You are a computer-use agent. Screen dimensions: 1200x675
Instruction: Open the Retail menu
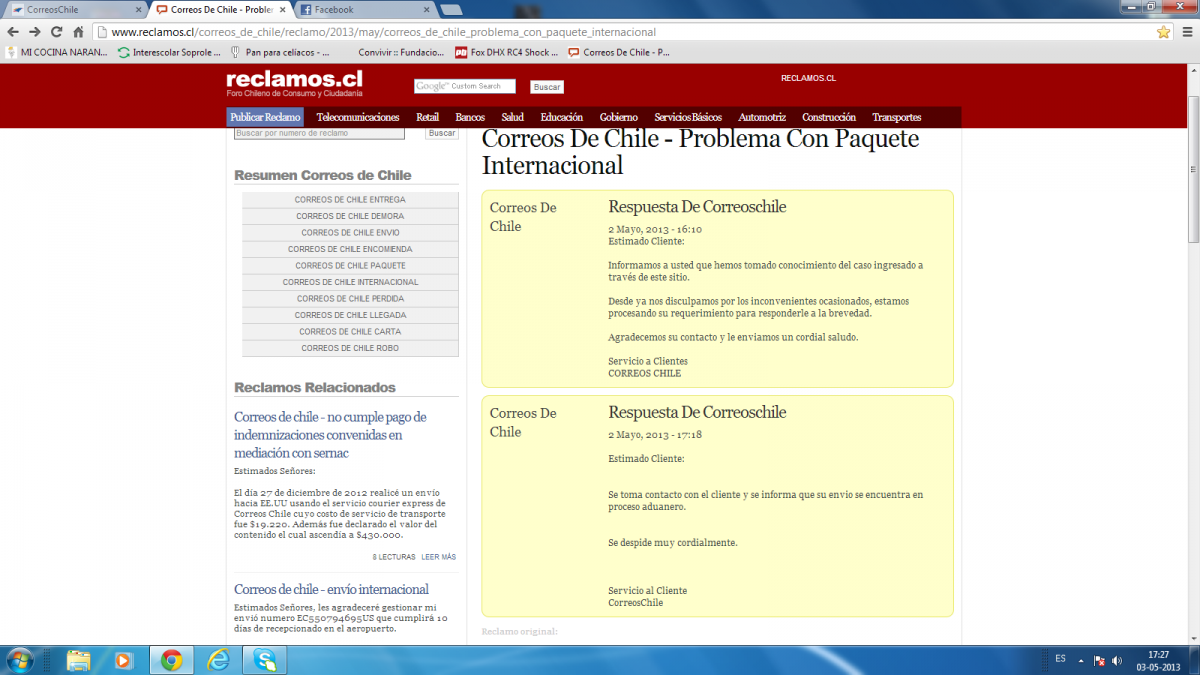click(427, 117)
